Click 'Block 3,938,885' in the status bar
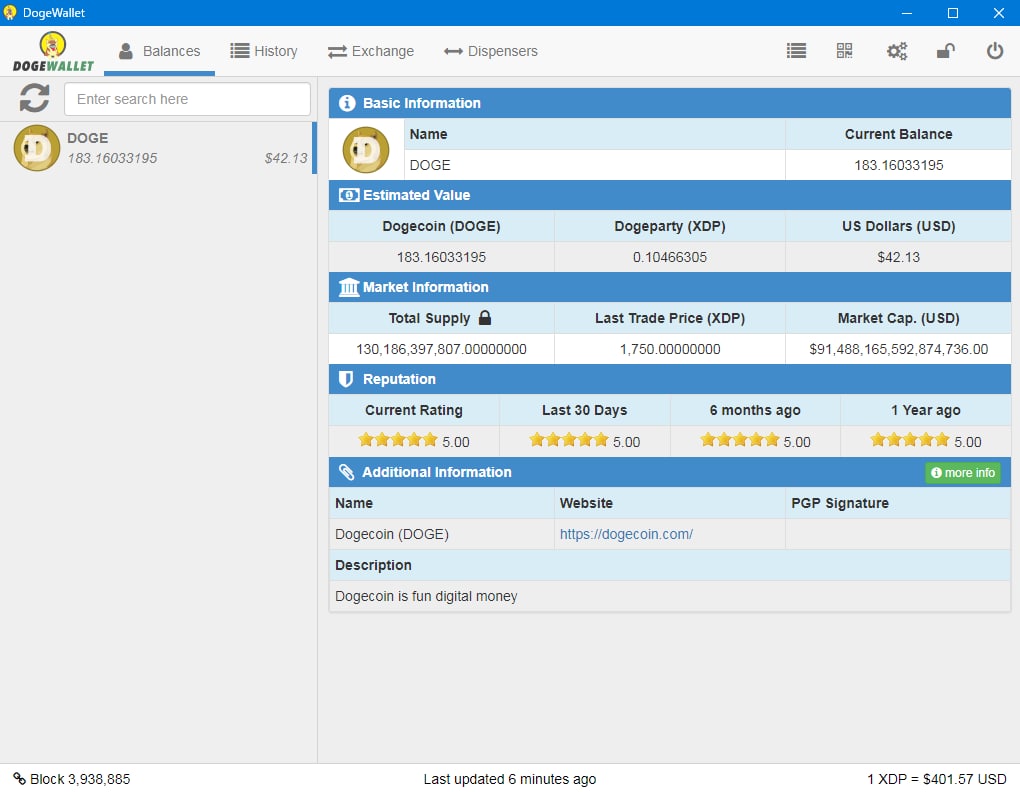1020x792 pixels. [x=80, y=779]
